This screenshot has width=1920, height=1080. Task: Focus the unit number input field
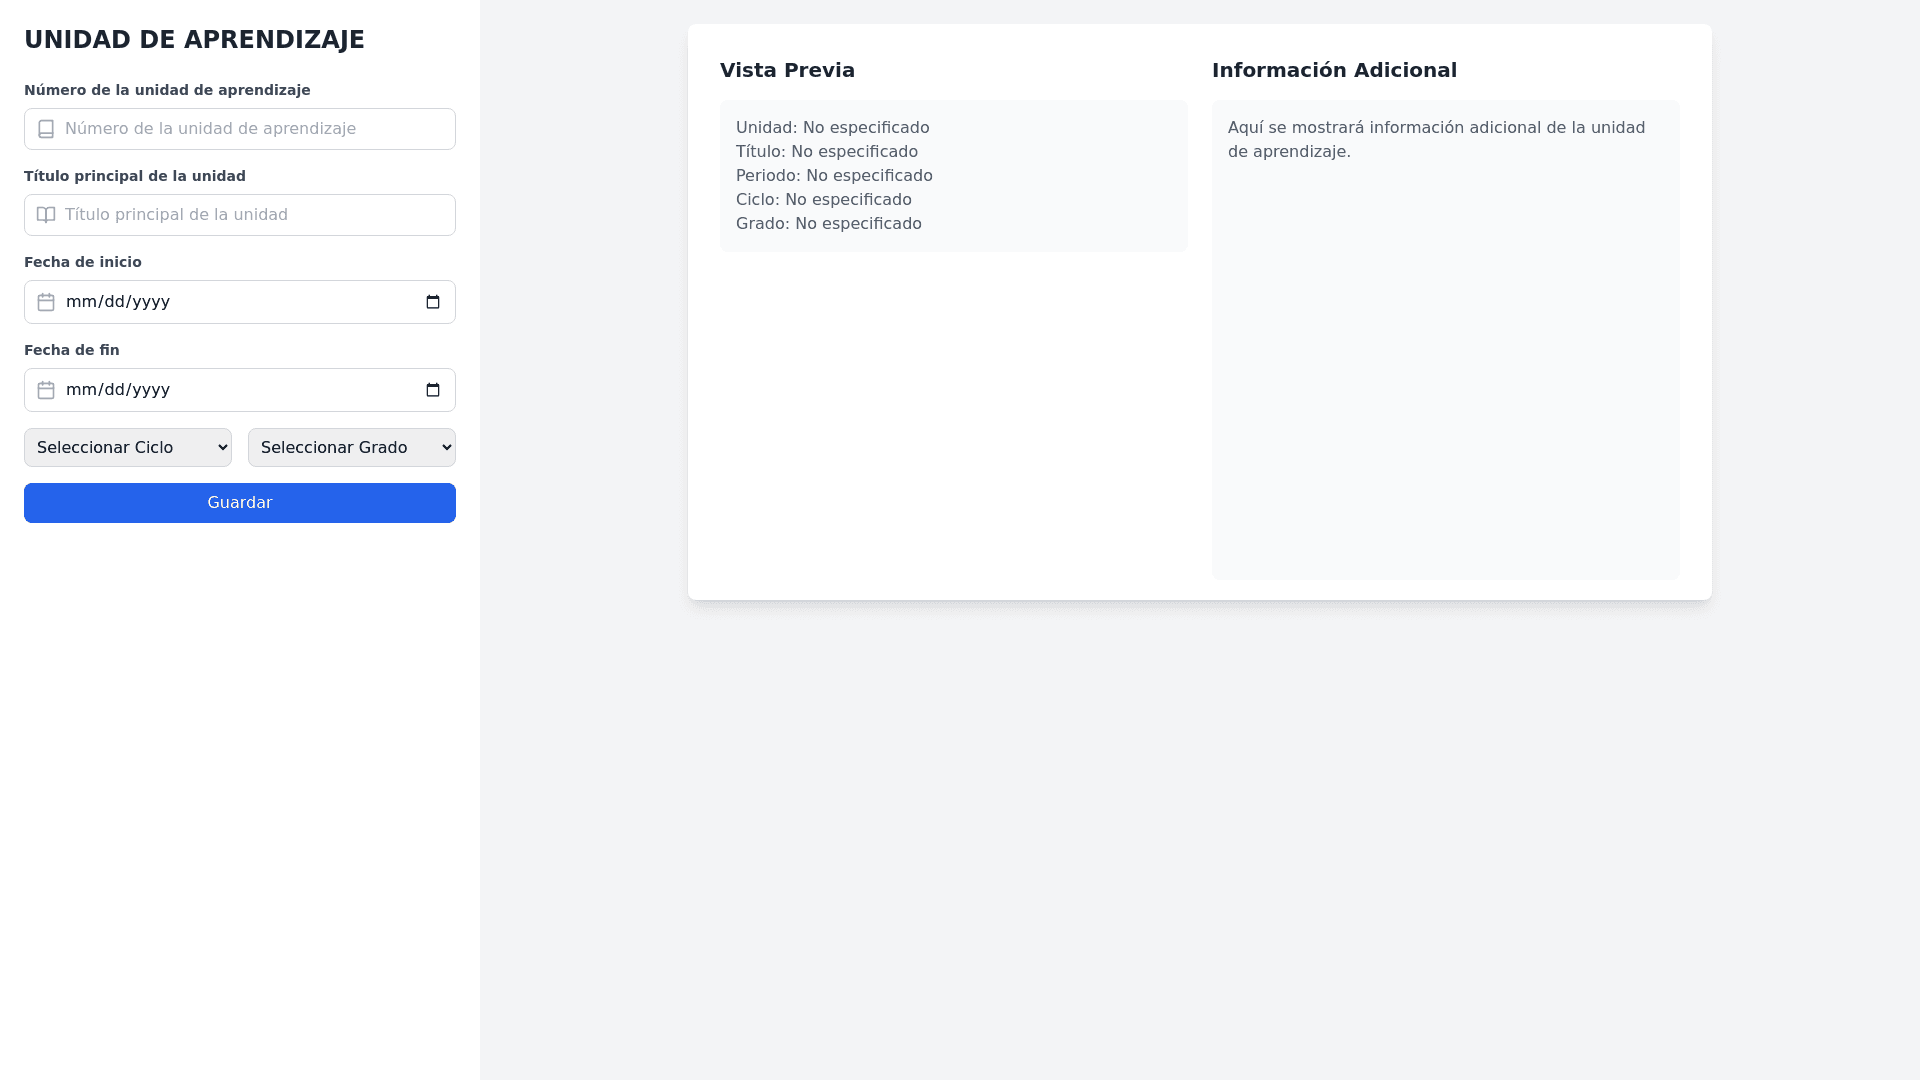[x=250, y=129]
